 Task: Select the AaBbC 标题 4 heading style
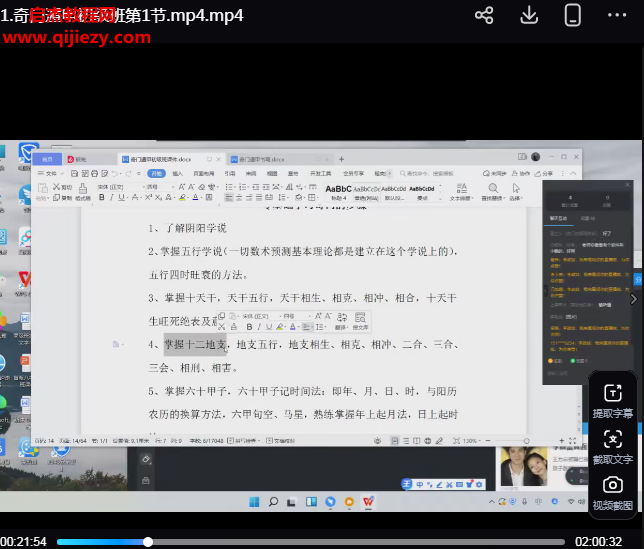[338, 192]
